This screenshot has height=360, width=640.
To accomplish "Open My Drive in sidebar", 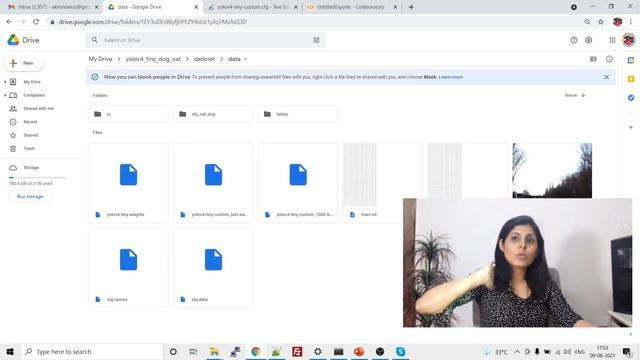I will pyautogui.click(x=32, y=82).
